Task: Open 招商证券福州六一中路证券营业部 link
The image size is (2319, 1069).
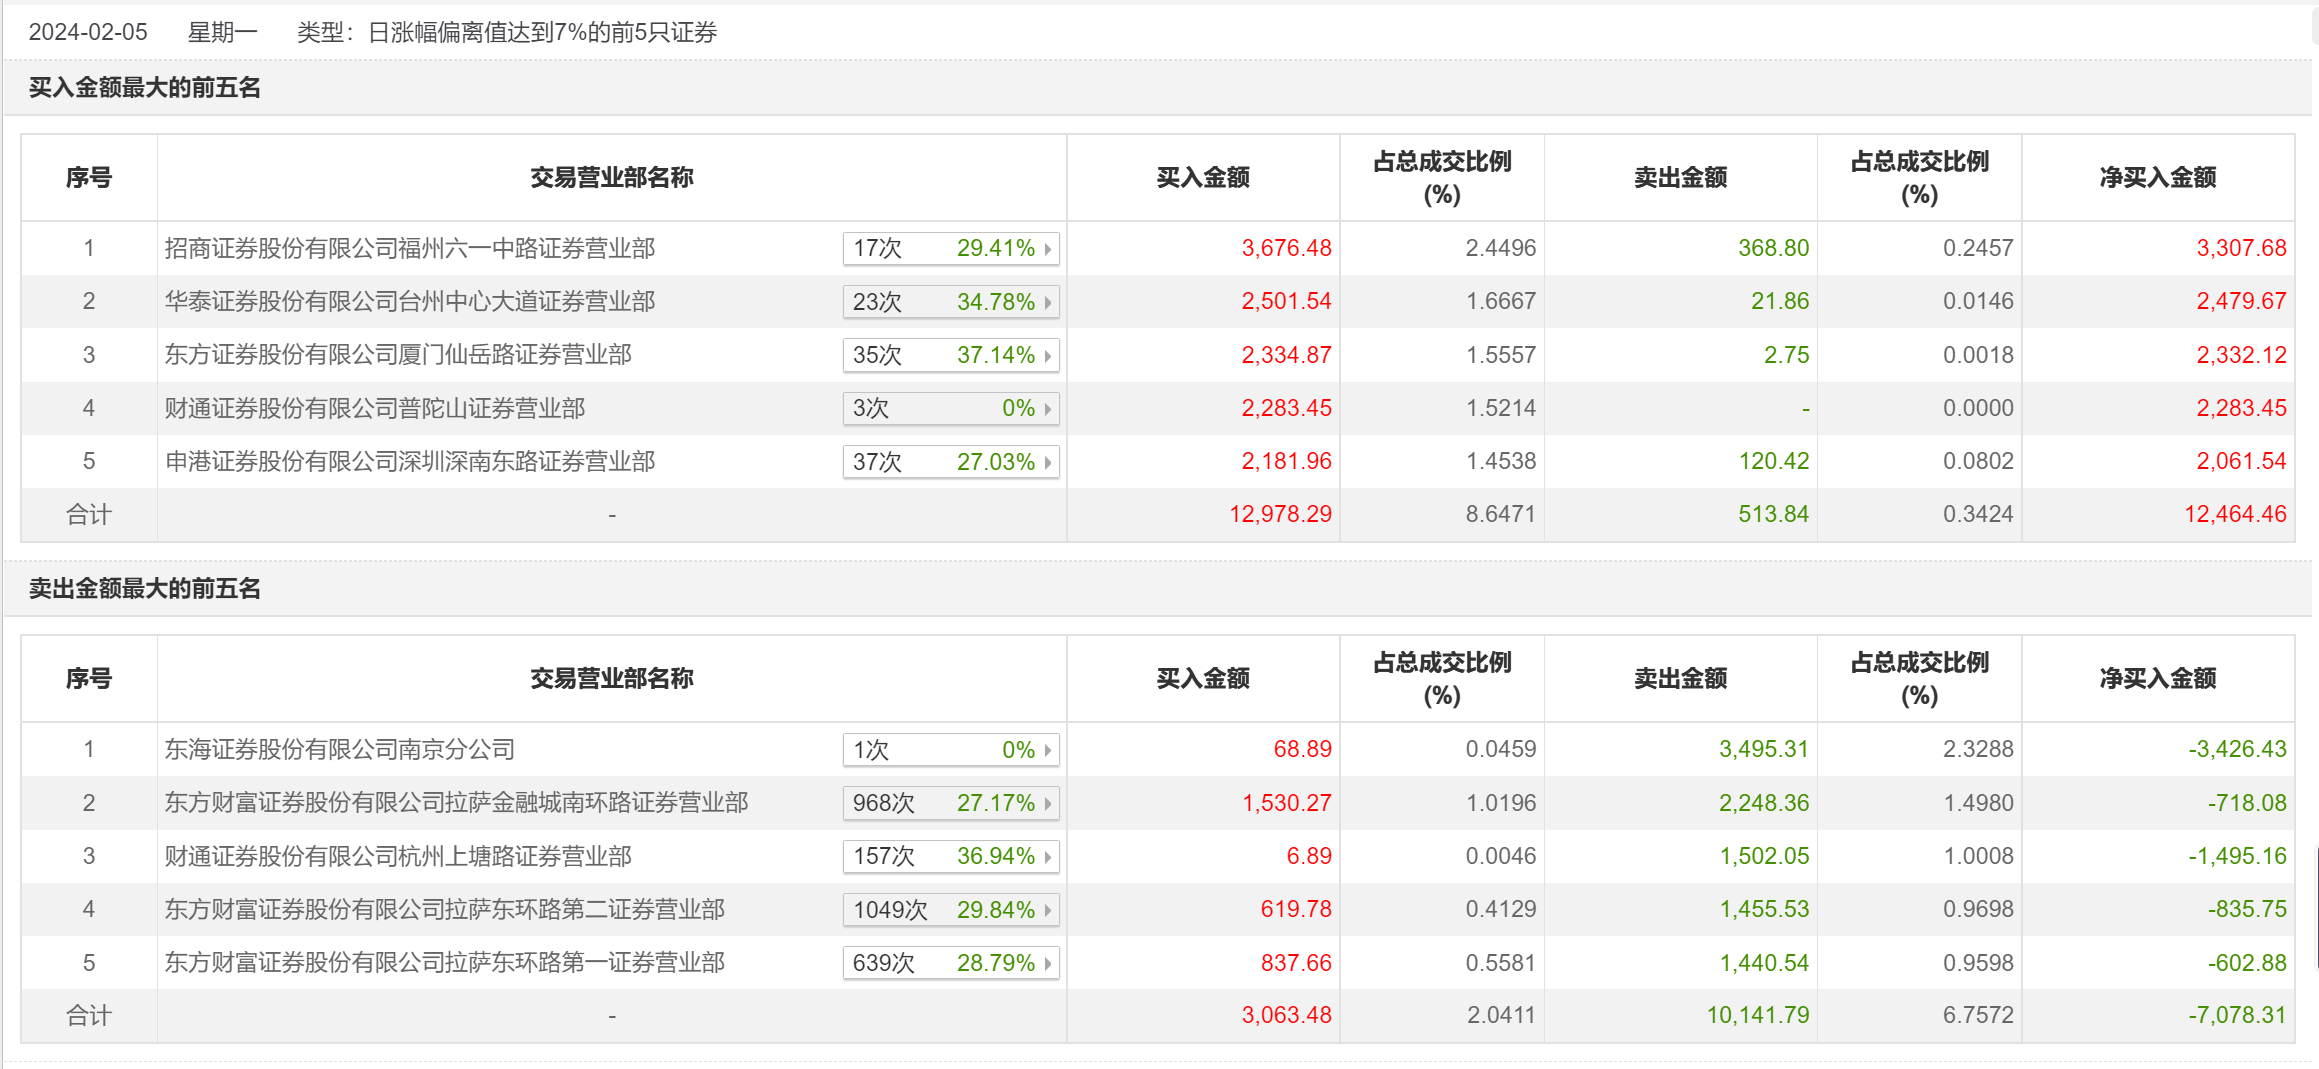Action: (410, 249)
